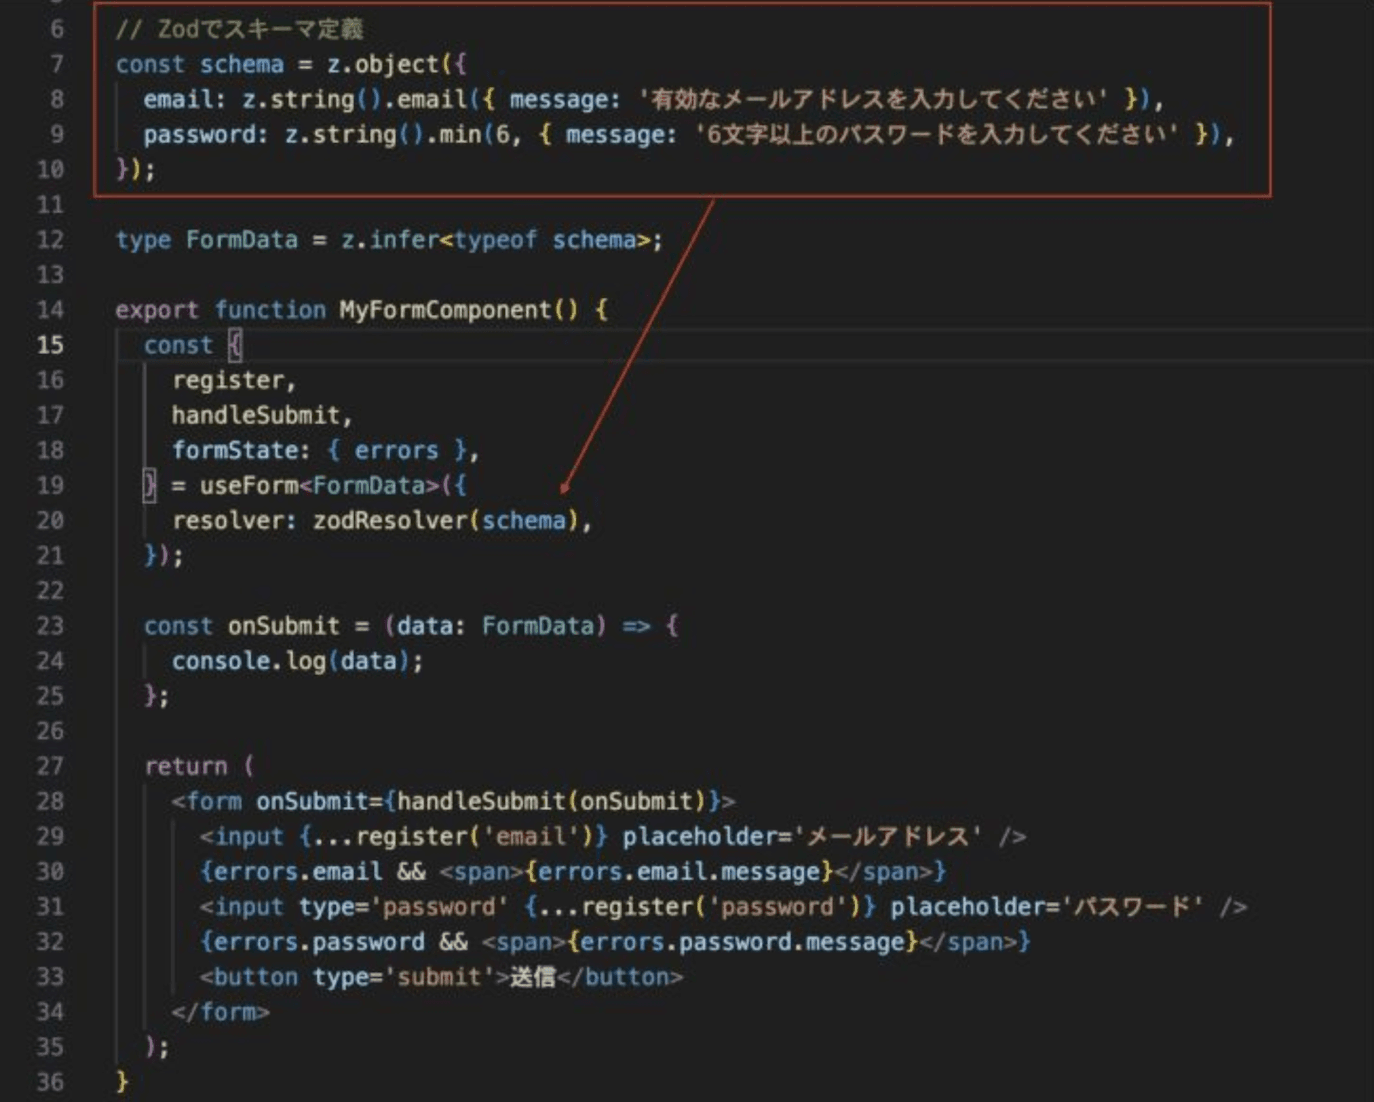Place cursor on 'schema' constant declaration name
Viewport: 1374px width, 1102px height.
242,64
